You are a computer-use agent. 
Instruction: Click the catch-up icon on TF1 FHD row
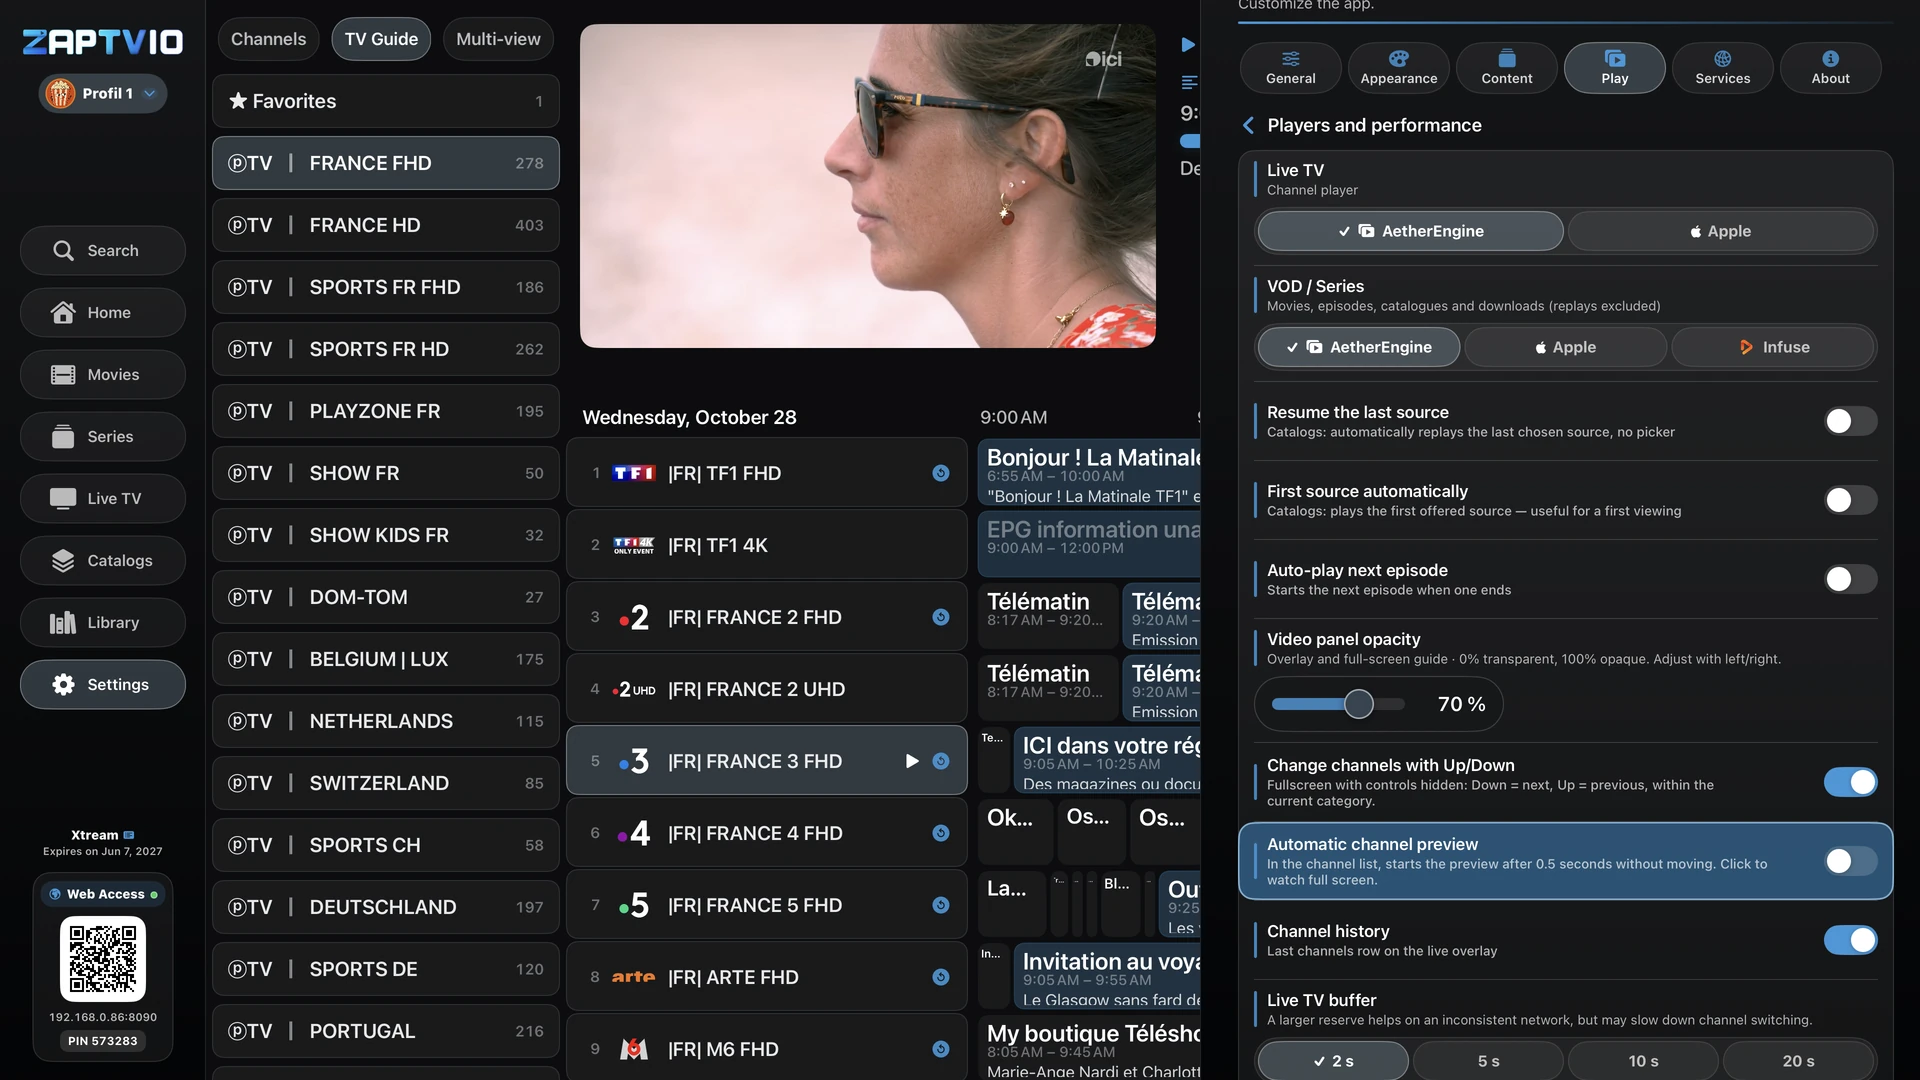(x=941, y=473)
